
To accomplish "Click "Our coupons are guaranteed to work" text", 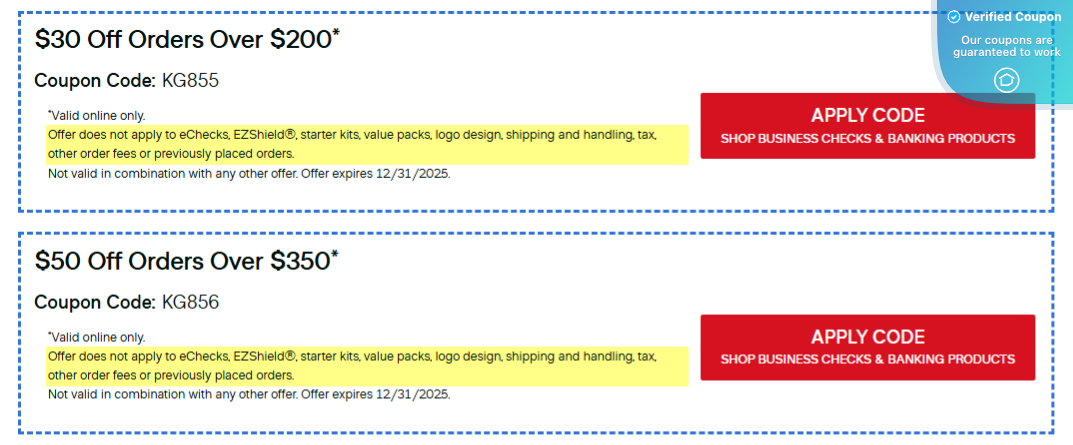I will coord(1006,46).
